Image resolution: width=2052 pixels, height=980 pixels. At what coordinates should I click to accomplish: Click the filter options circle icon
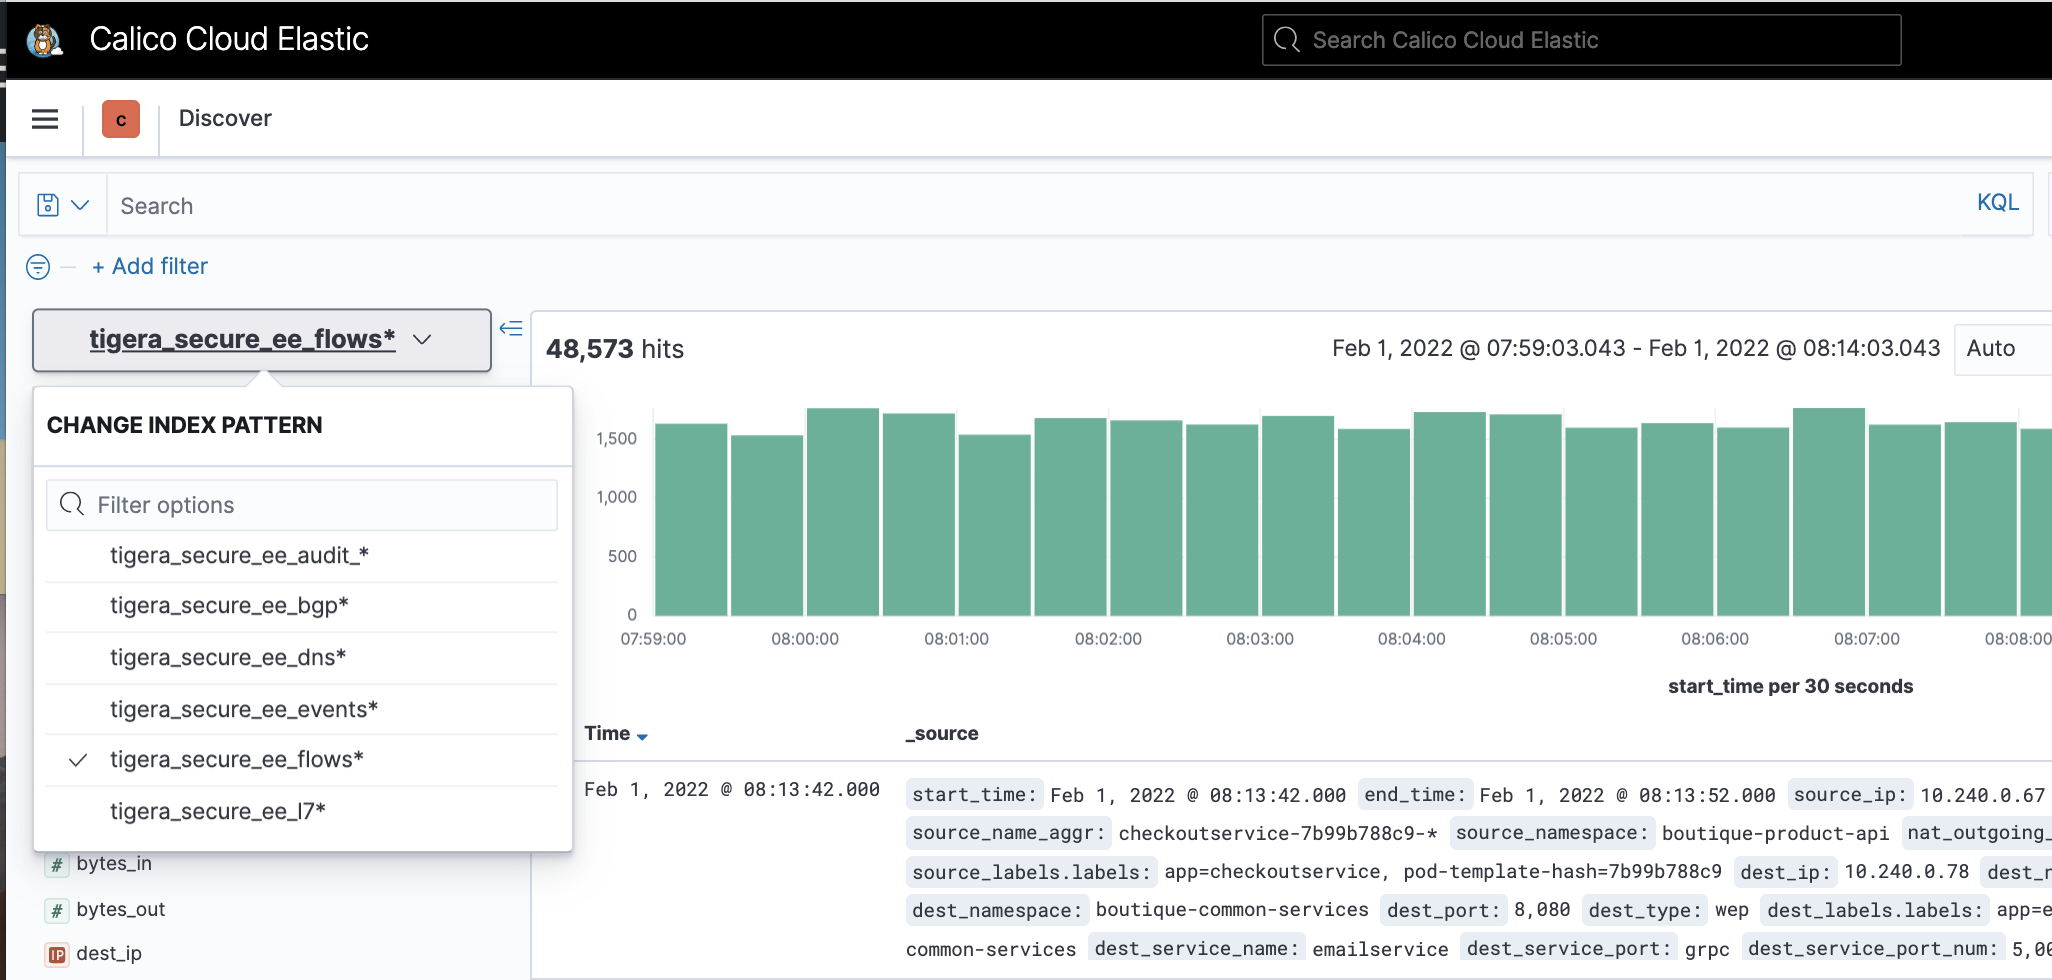(x=38, y=267)
